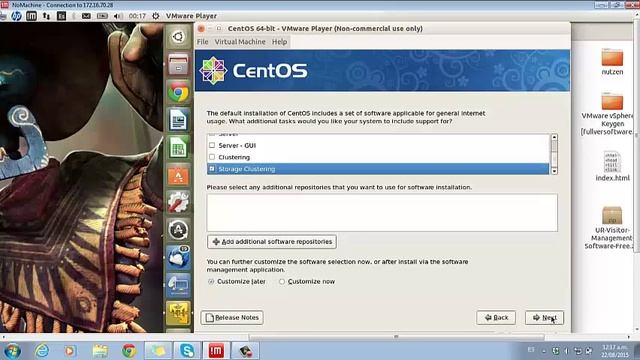Open the keyboard layout indicator in panel

pos(62,16)
